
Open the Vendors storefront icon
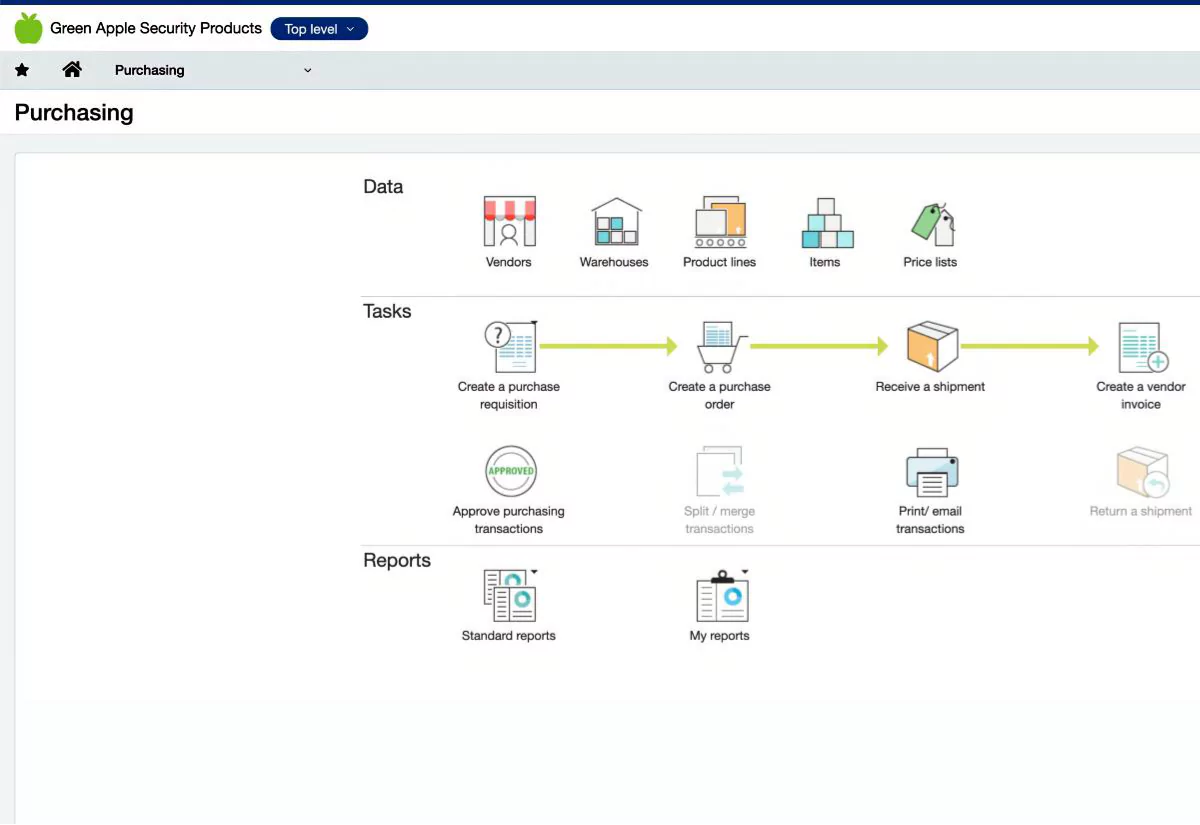click(x=509, y=222)
